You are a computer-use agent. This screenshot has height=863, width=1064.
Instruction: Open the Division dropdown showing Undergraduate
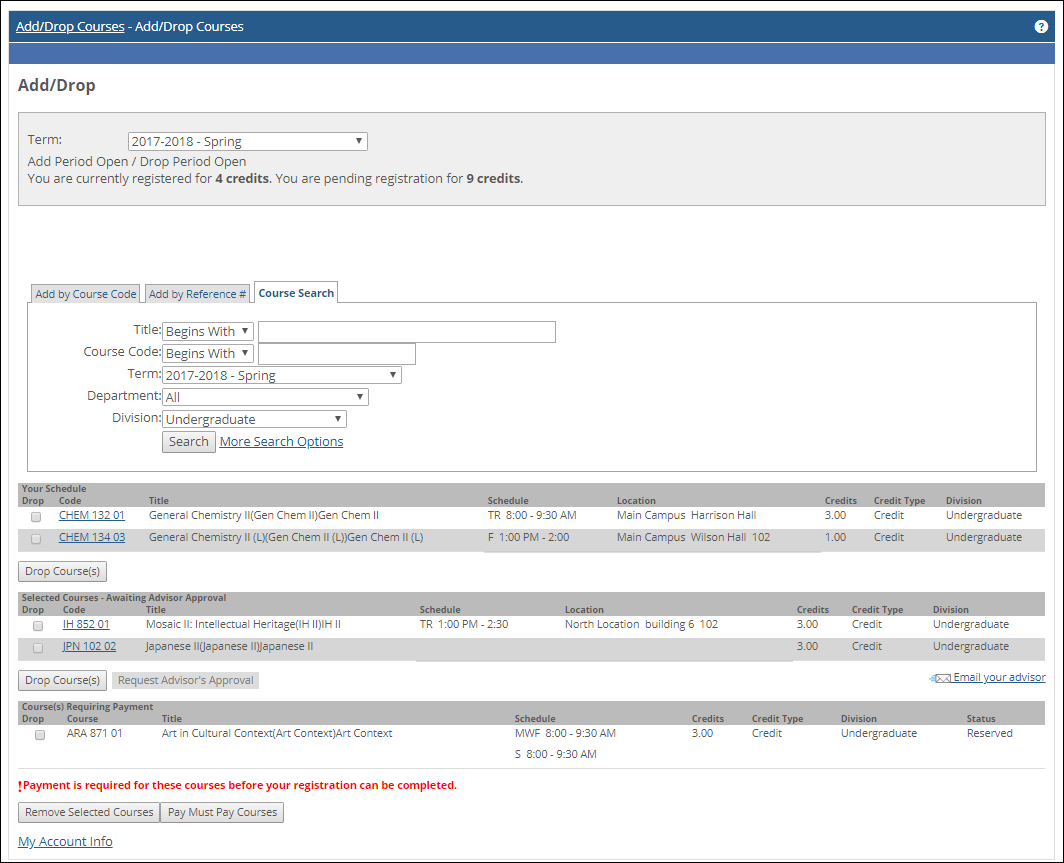coord(254,419)
